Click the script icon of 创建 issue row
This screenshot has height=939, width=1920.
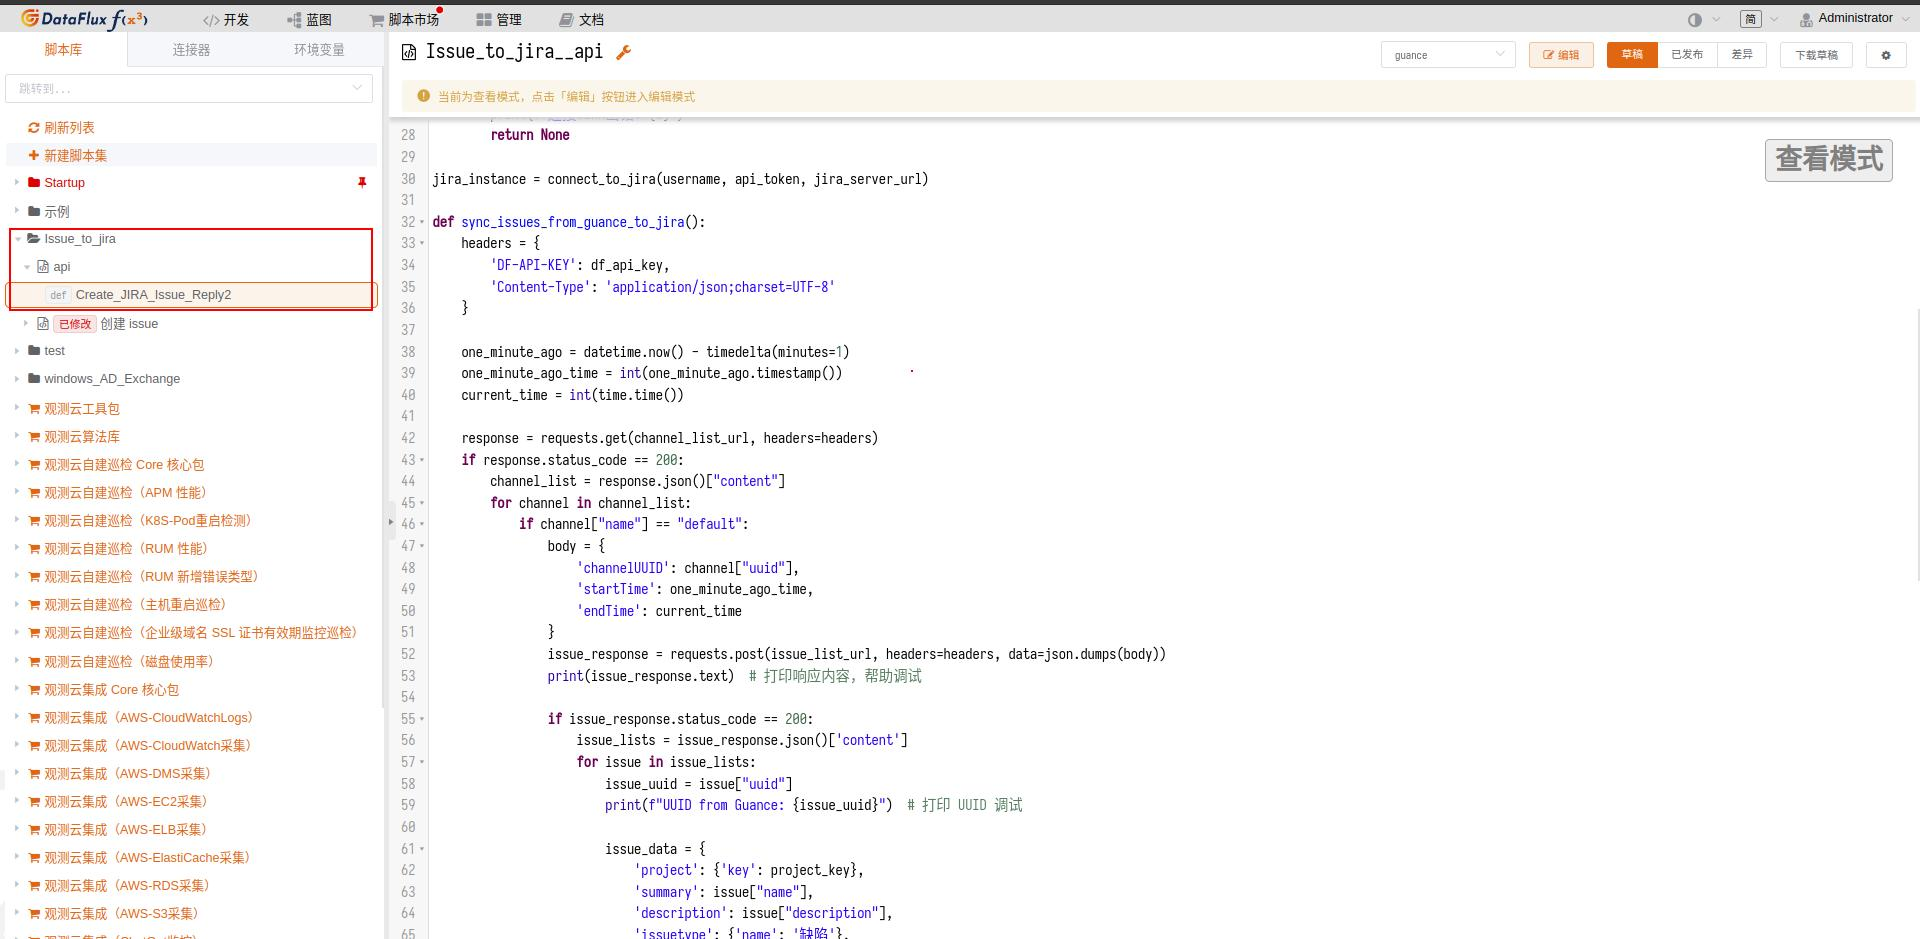[x=43, y=323]
